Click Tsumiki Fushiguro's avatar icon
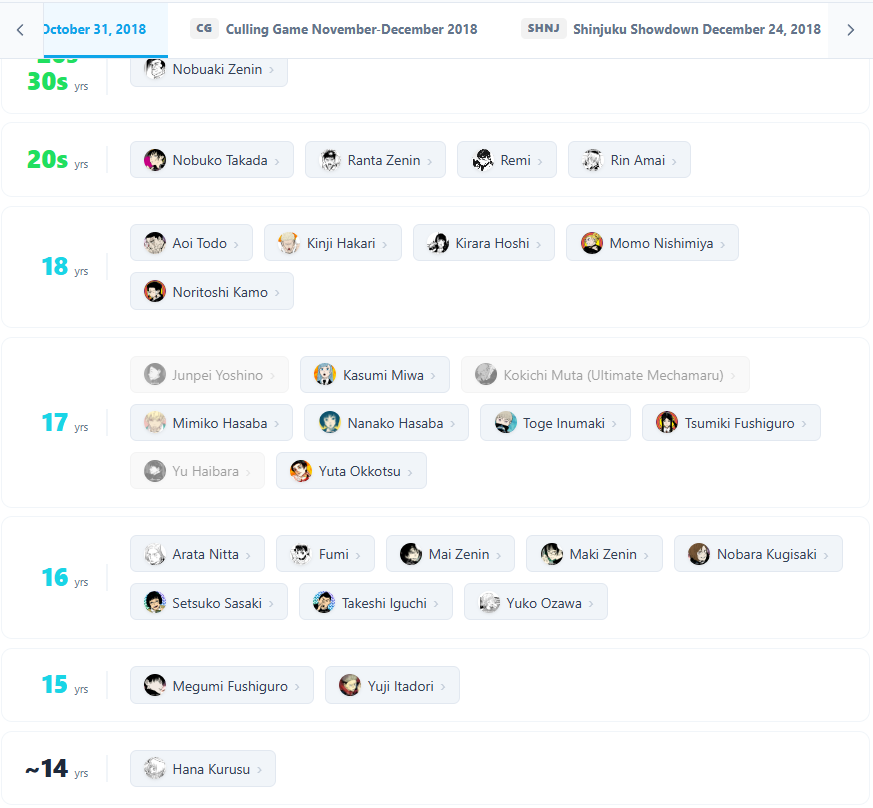The width and height of the screenshot is (873, 808). 667,423
